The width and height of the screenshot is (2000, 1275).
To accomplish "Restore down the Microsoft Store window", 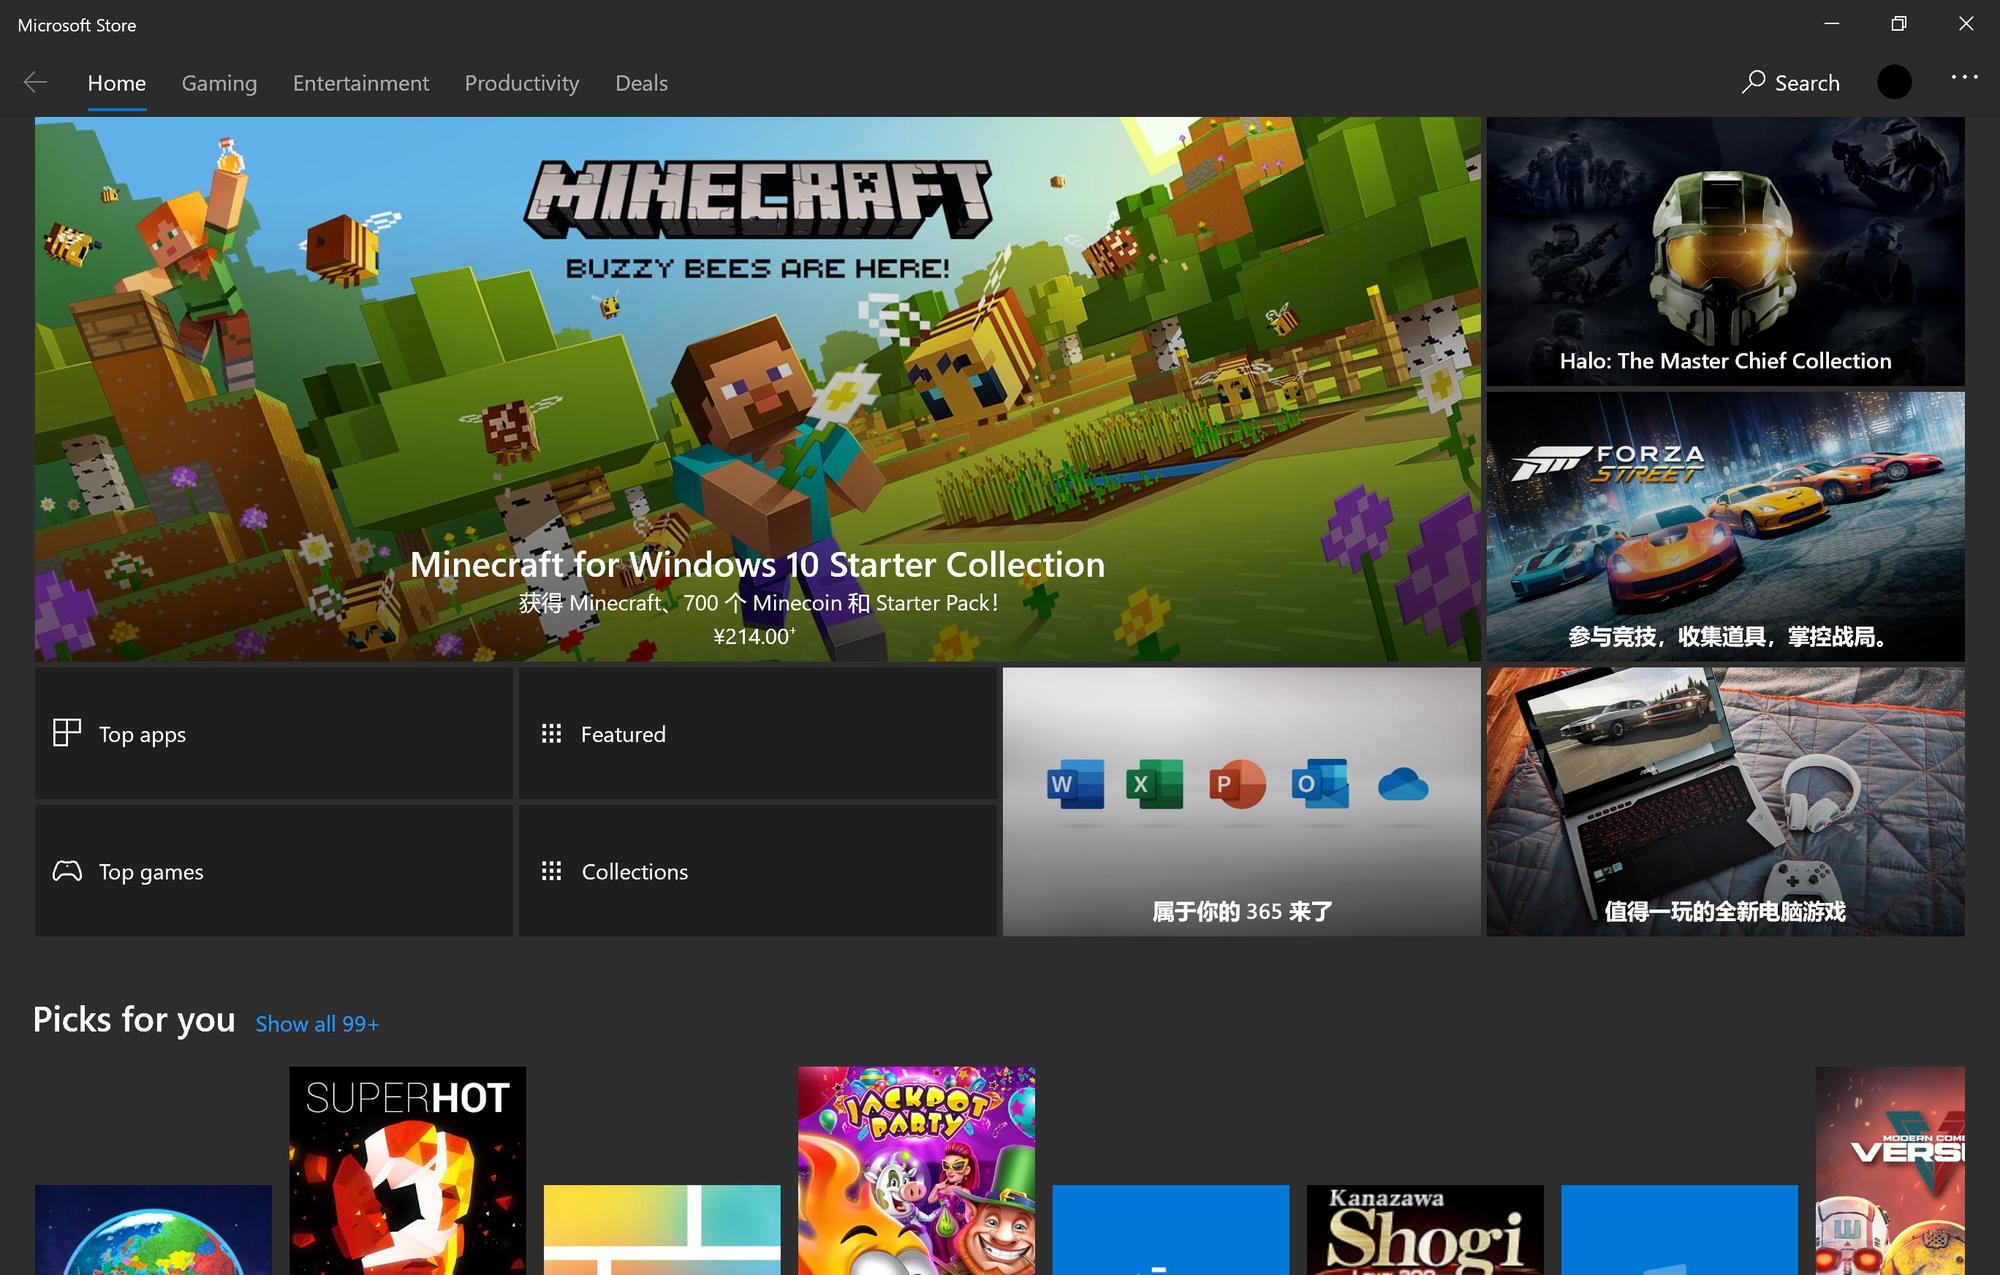I will [x=1899, y=24].
